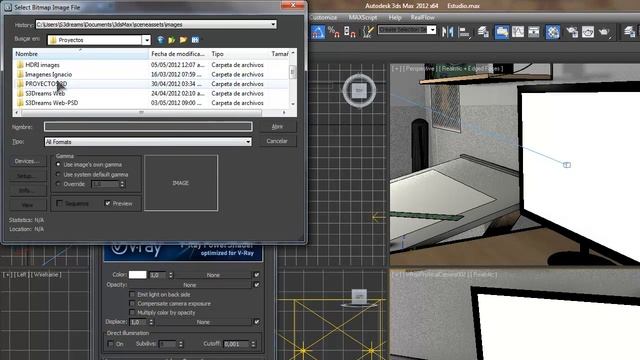Image resolution: width=640 pixels, height=360 pixels.
Task: Click the Devices button
Action: tap(27, 161)
